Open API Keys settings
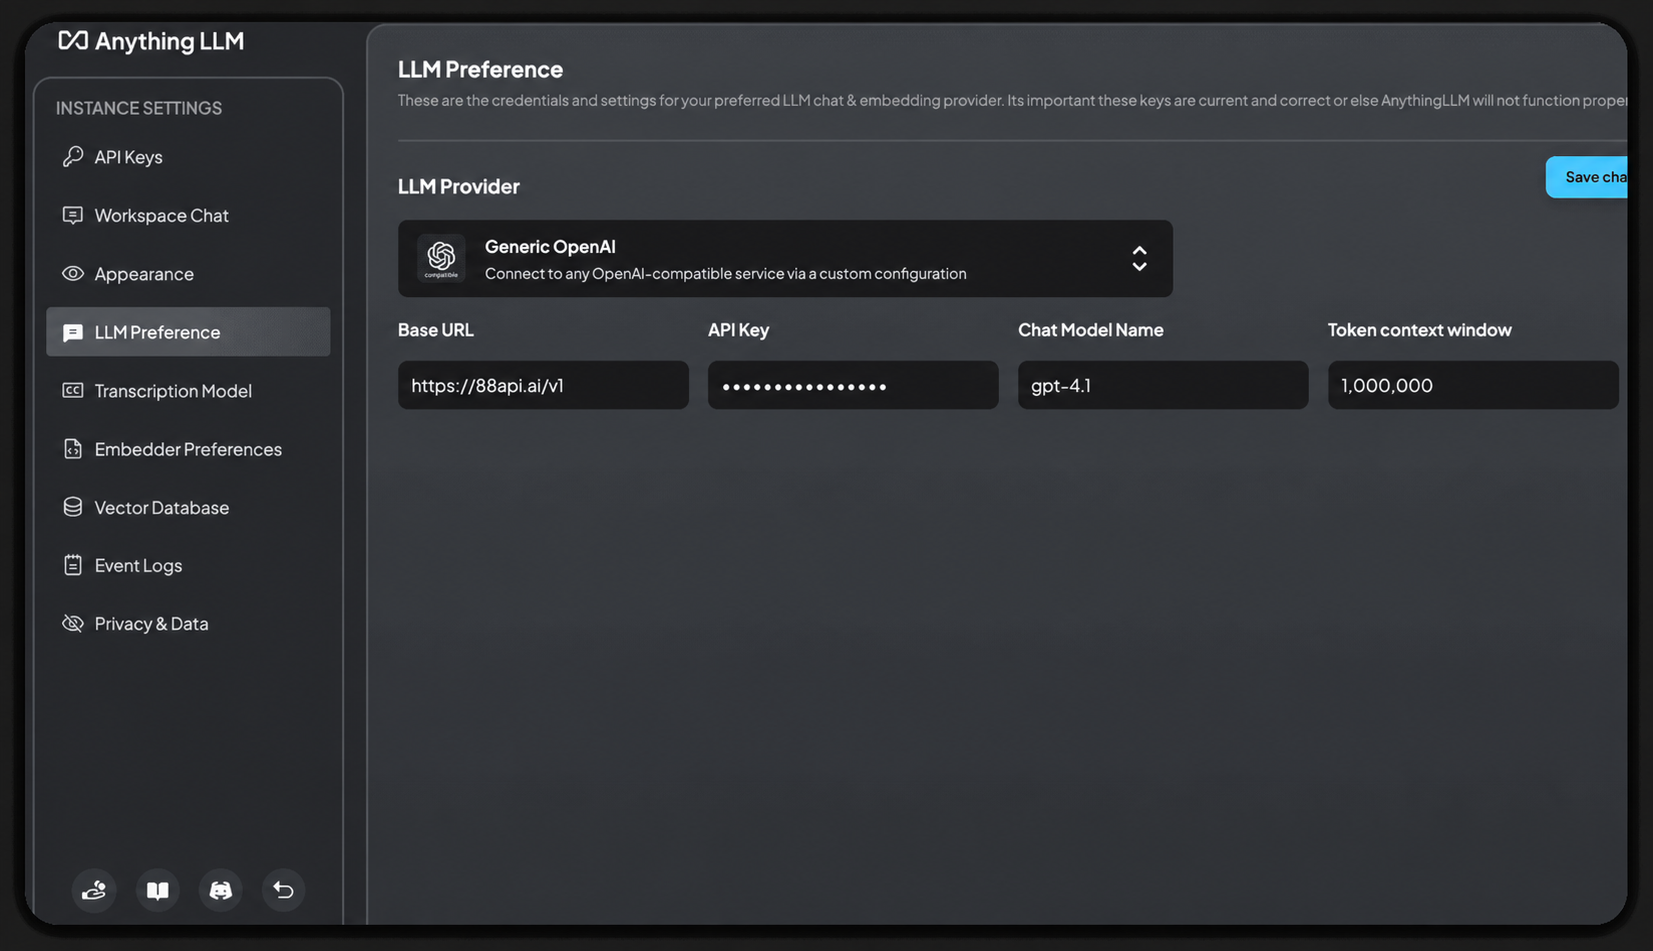This screenshot has height=951, width=1653. pos(188,157)
